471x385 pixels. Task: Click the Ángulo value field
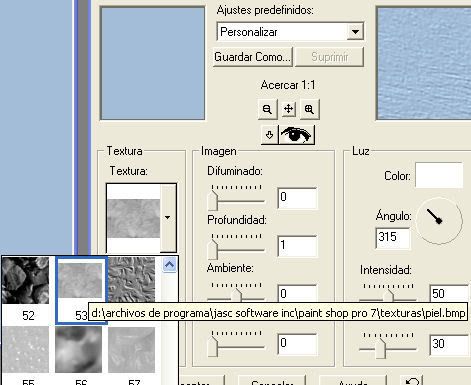392,238
